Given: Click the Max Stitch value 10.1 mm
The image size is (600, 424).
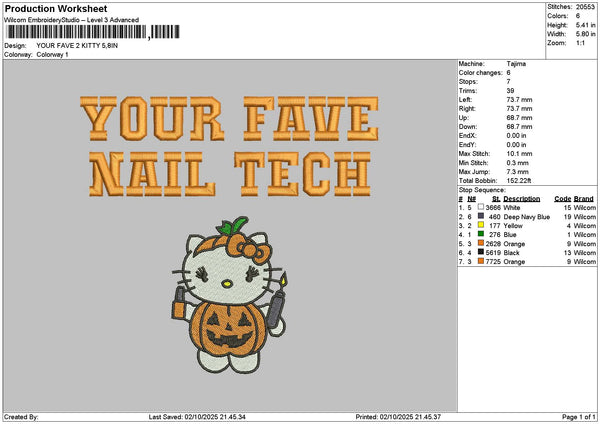Looking at the screenshot, I should tap(519, 153).
